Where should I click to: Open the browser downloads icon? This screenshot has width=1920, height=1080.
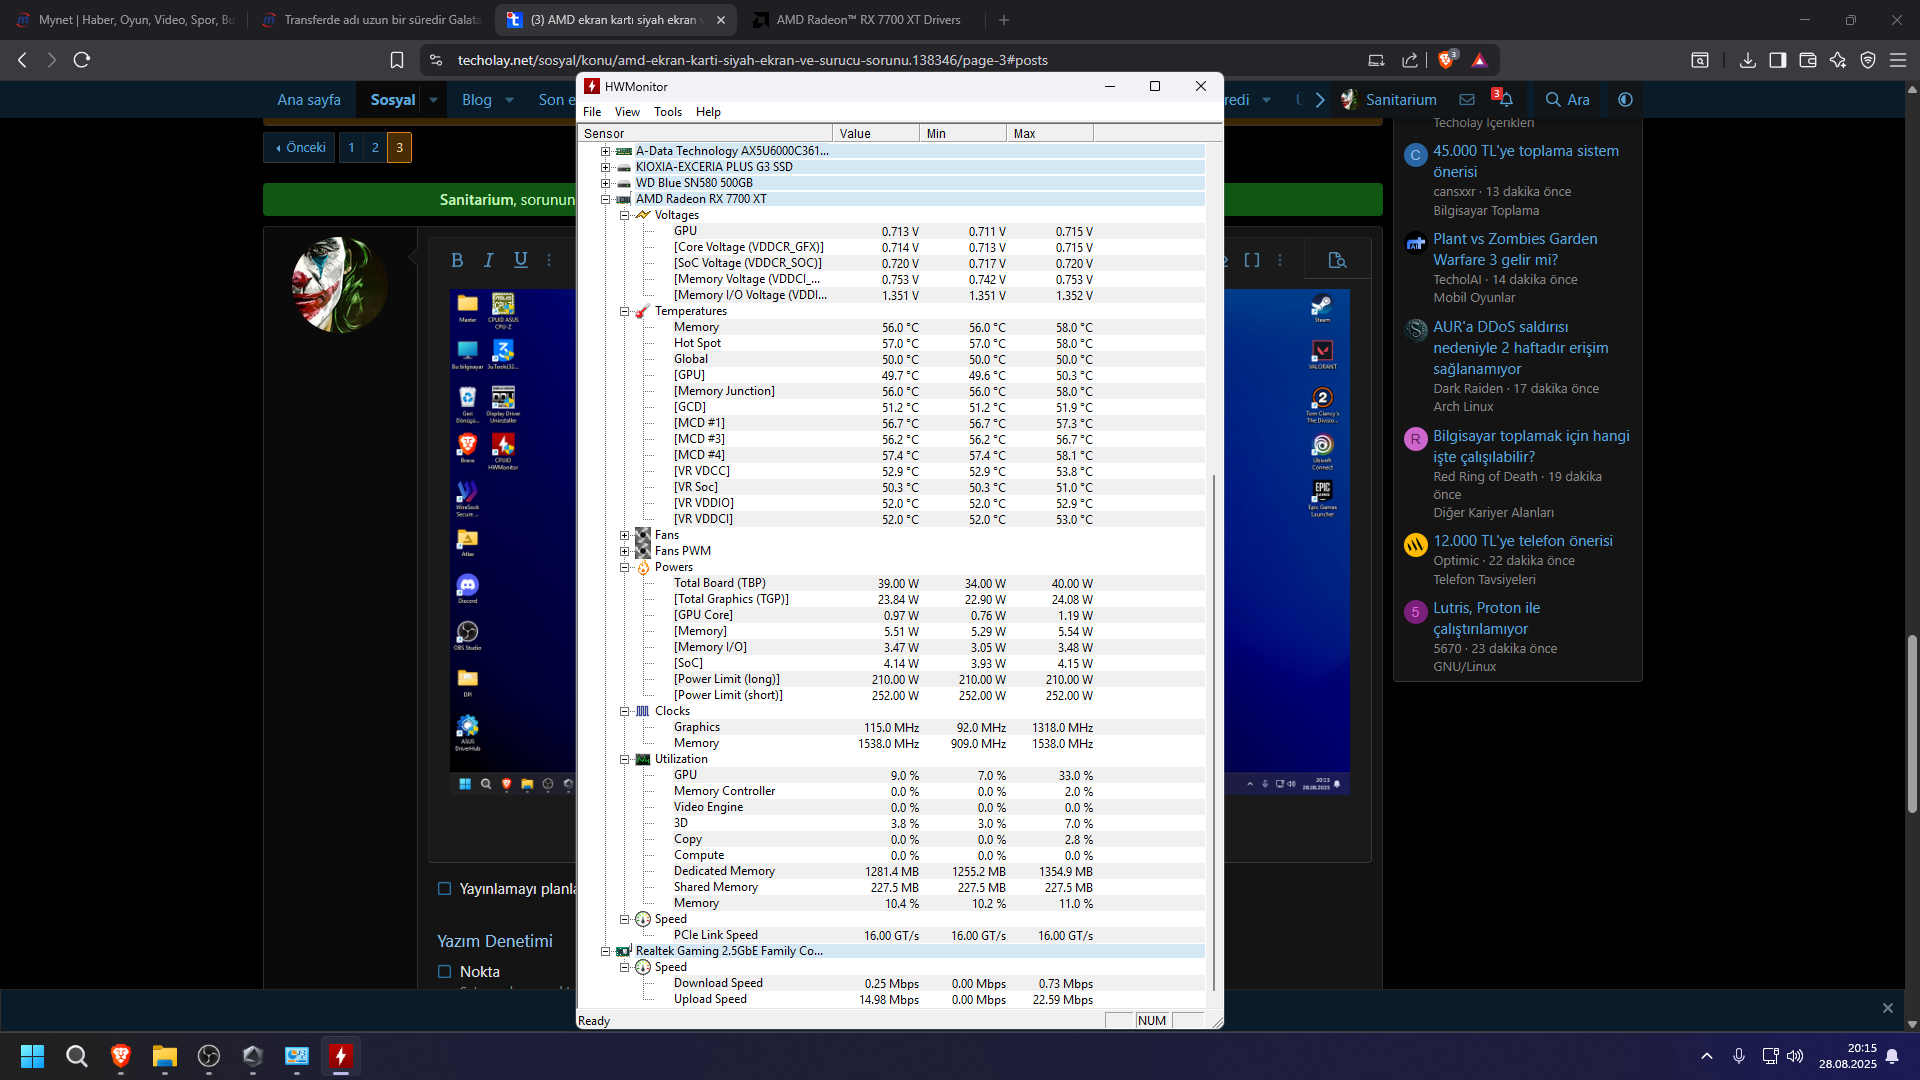(x=1747, y=60)
